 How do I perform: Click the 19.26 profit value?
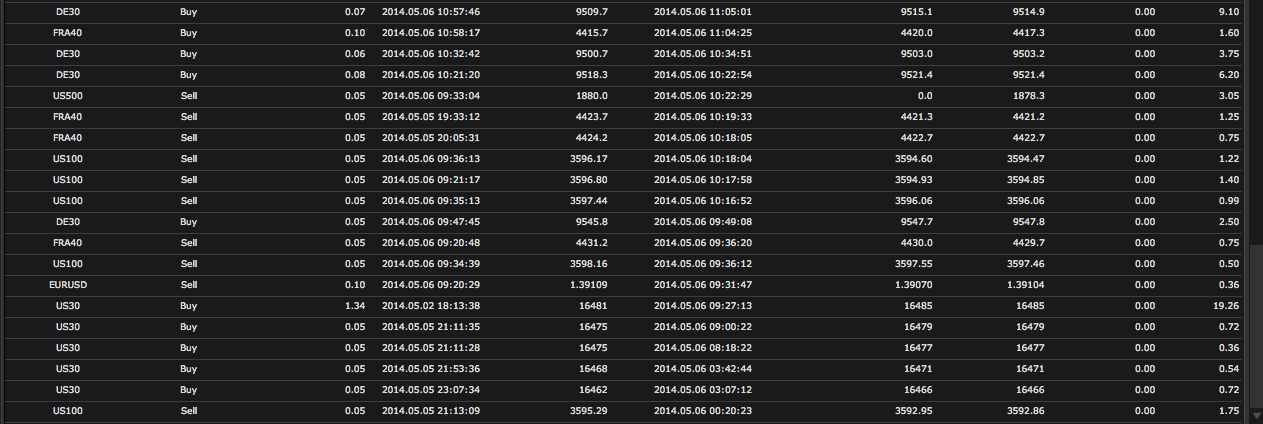(x=1226, y=306)
